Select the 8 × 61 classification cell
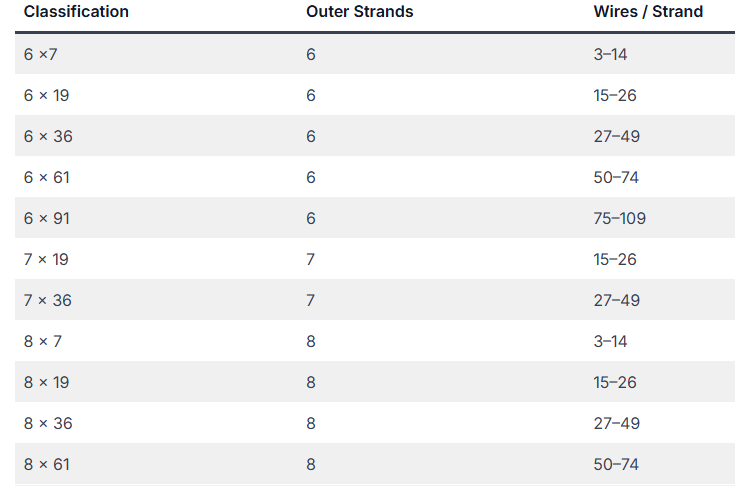 click(46, 465)
